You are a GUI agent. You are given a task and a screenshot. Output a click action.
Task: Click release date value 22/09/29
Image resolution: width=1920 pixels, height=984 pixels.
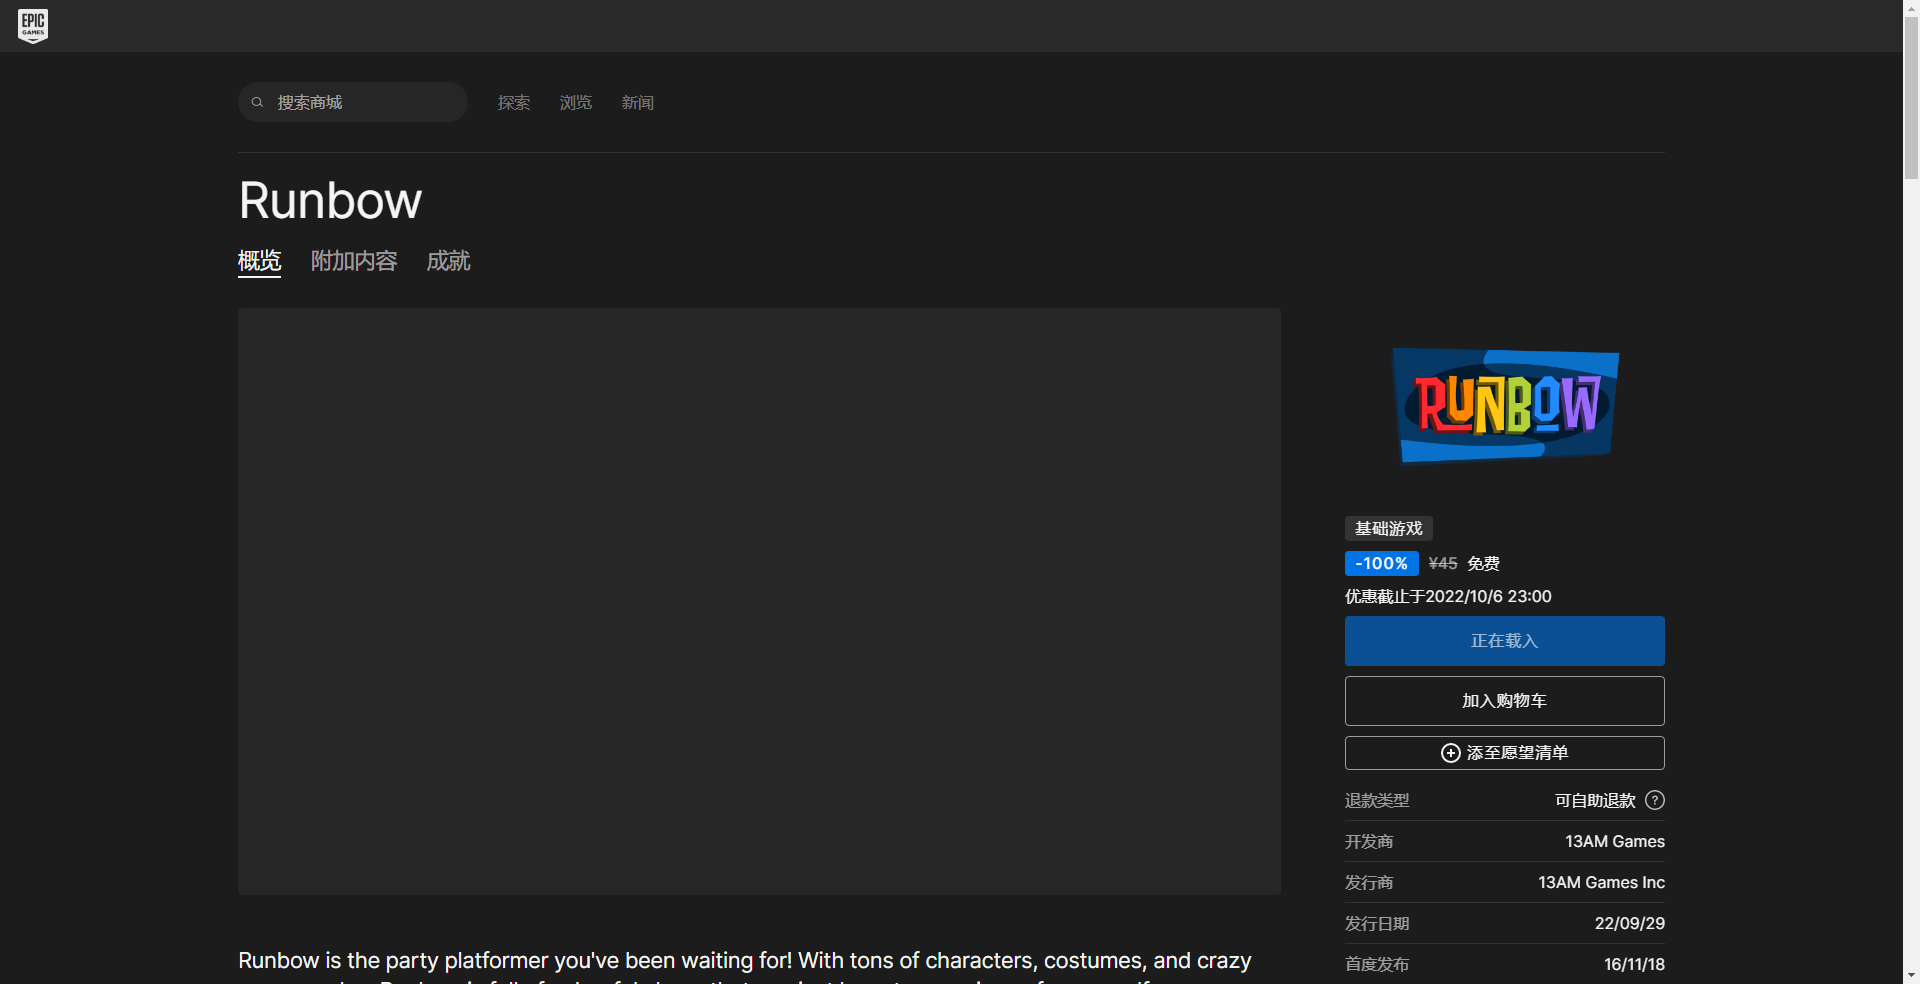(1629, 923)
